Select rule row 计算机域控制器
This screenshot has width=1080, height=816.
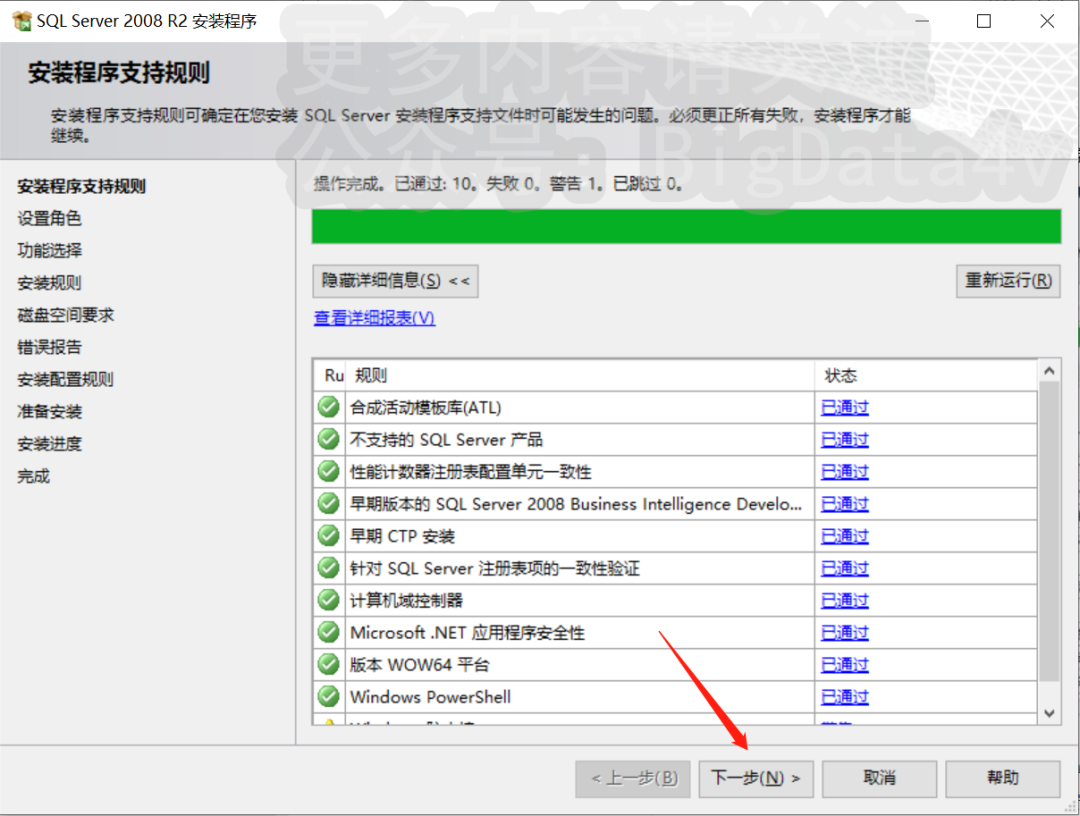[x=675, y=600]
